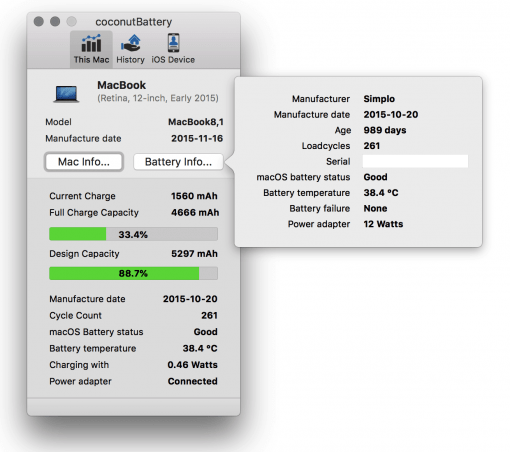Open the History toolbar icon
This screenshot has height=452, width=510.
tap(130, 43)
